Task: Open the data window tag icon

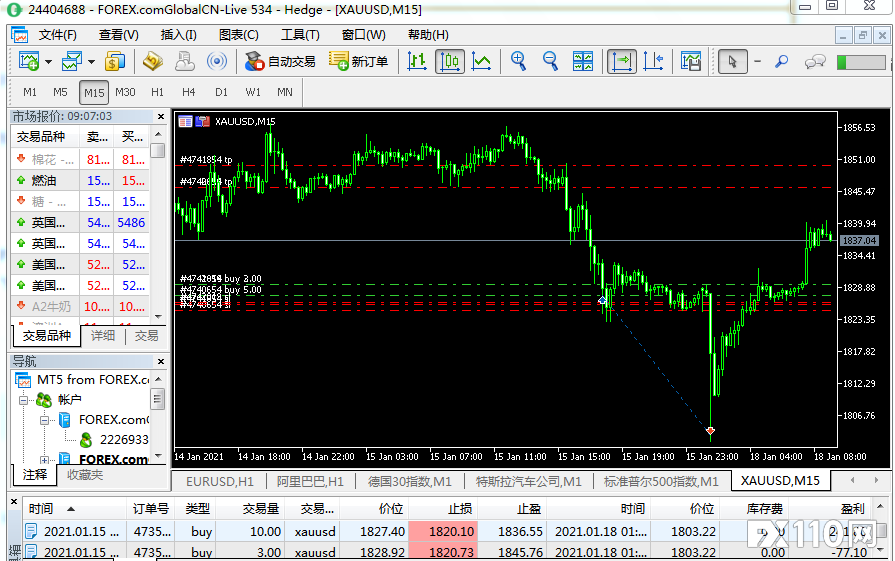Action: point(152,61)
